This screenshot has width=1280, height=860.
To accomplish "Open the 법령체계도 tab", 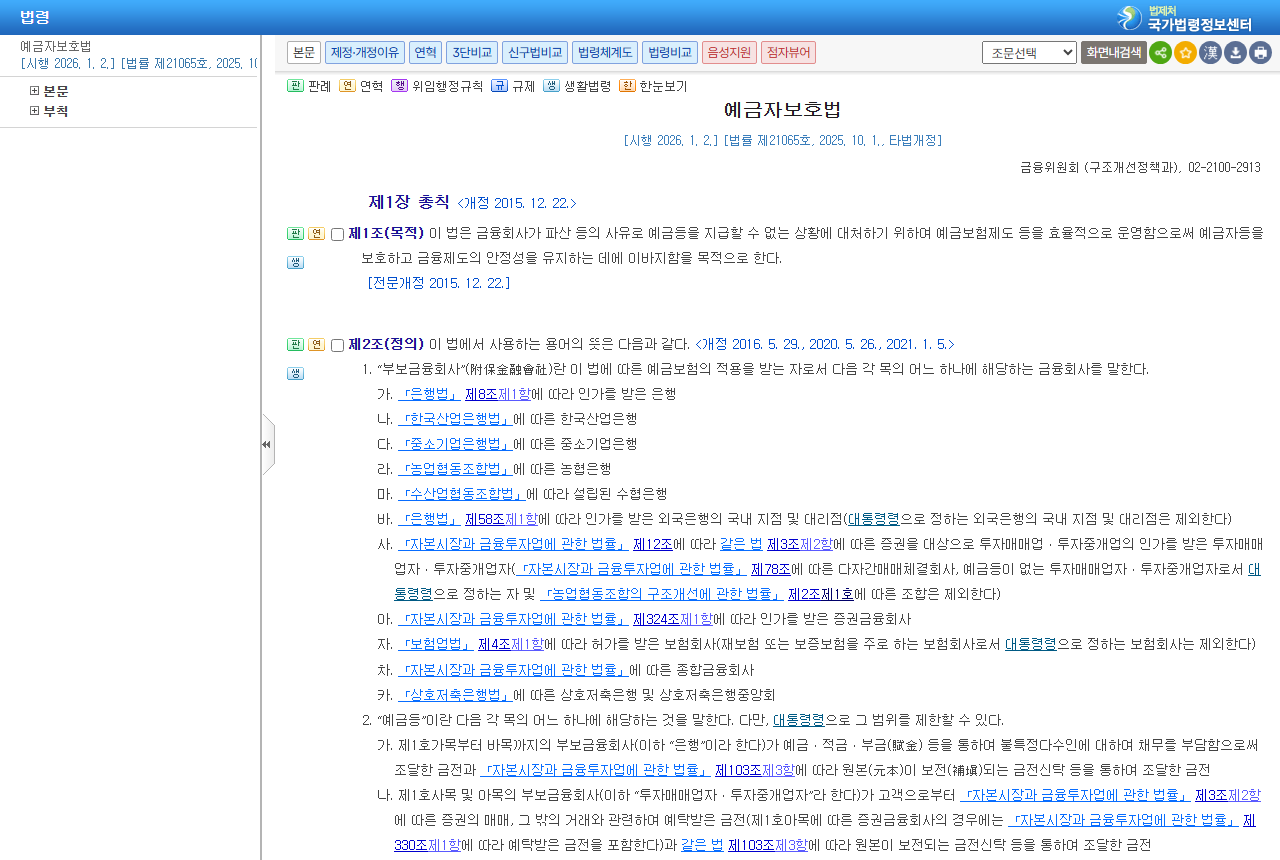I will pos(605,52).
